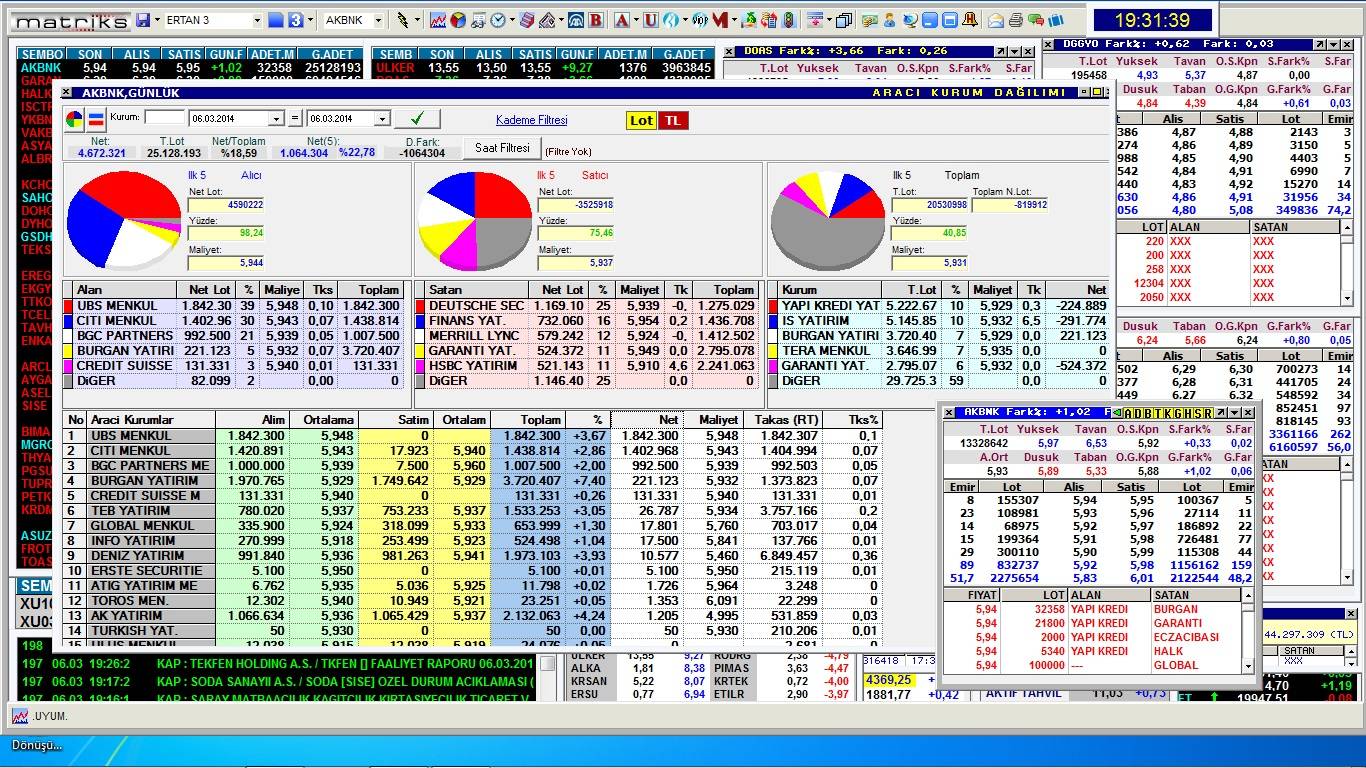Image resolution: width=1366 pixels, height=768 pixels.
Task: Open the line chart tool in toolbar
Action: [x=438, y=20]
